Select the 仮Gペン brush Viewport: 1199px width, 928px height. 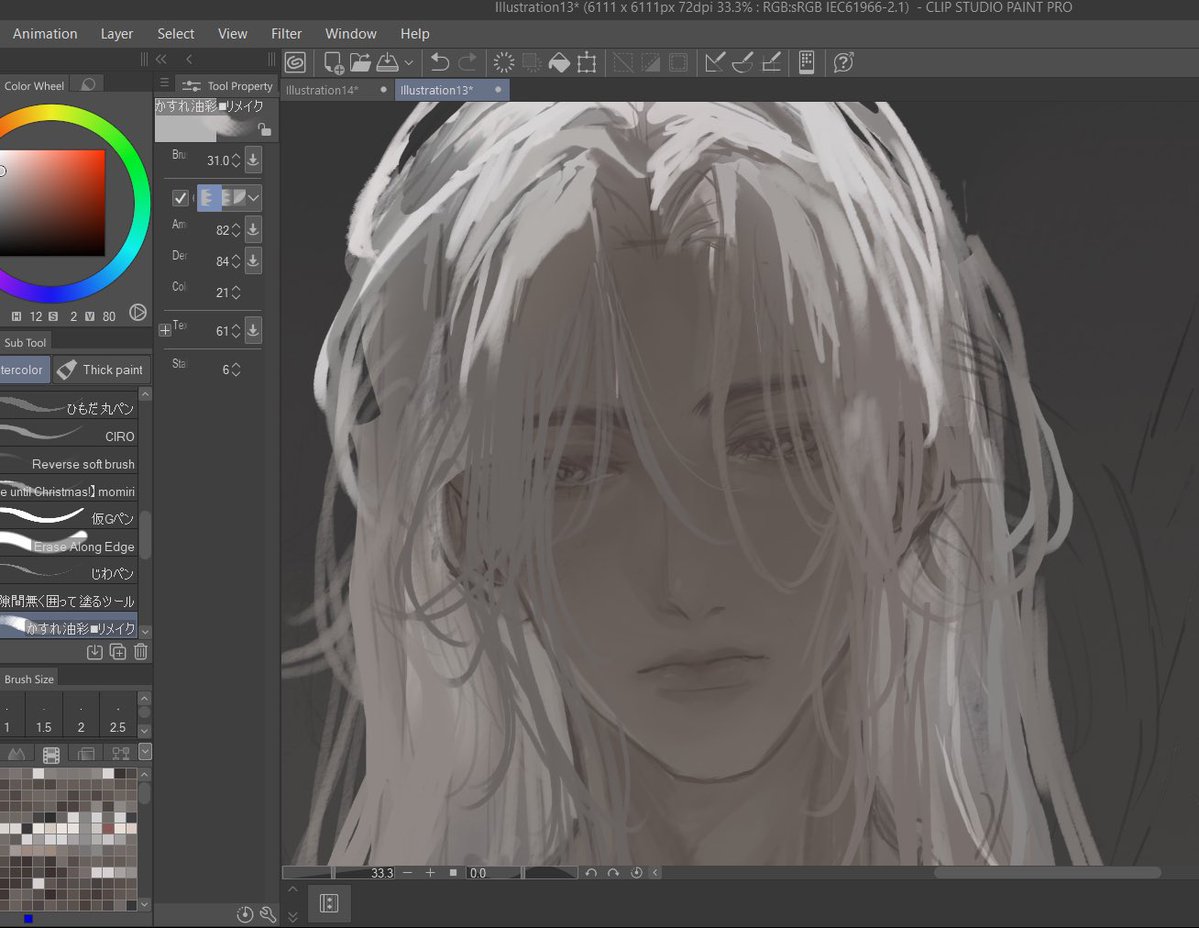click(x=69, y=518)
